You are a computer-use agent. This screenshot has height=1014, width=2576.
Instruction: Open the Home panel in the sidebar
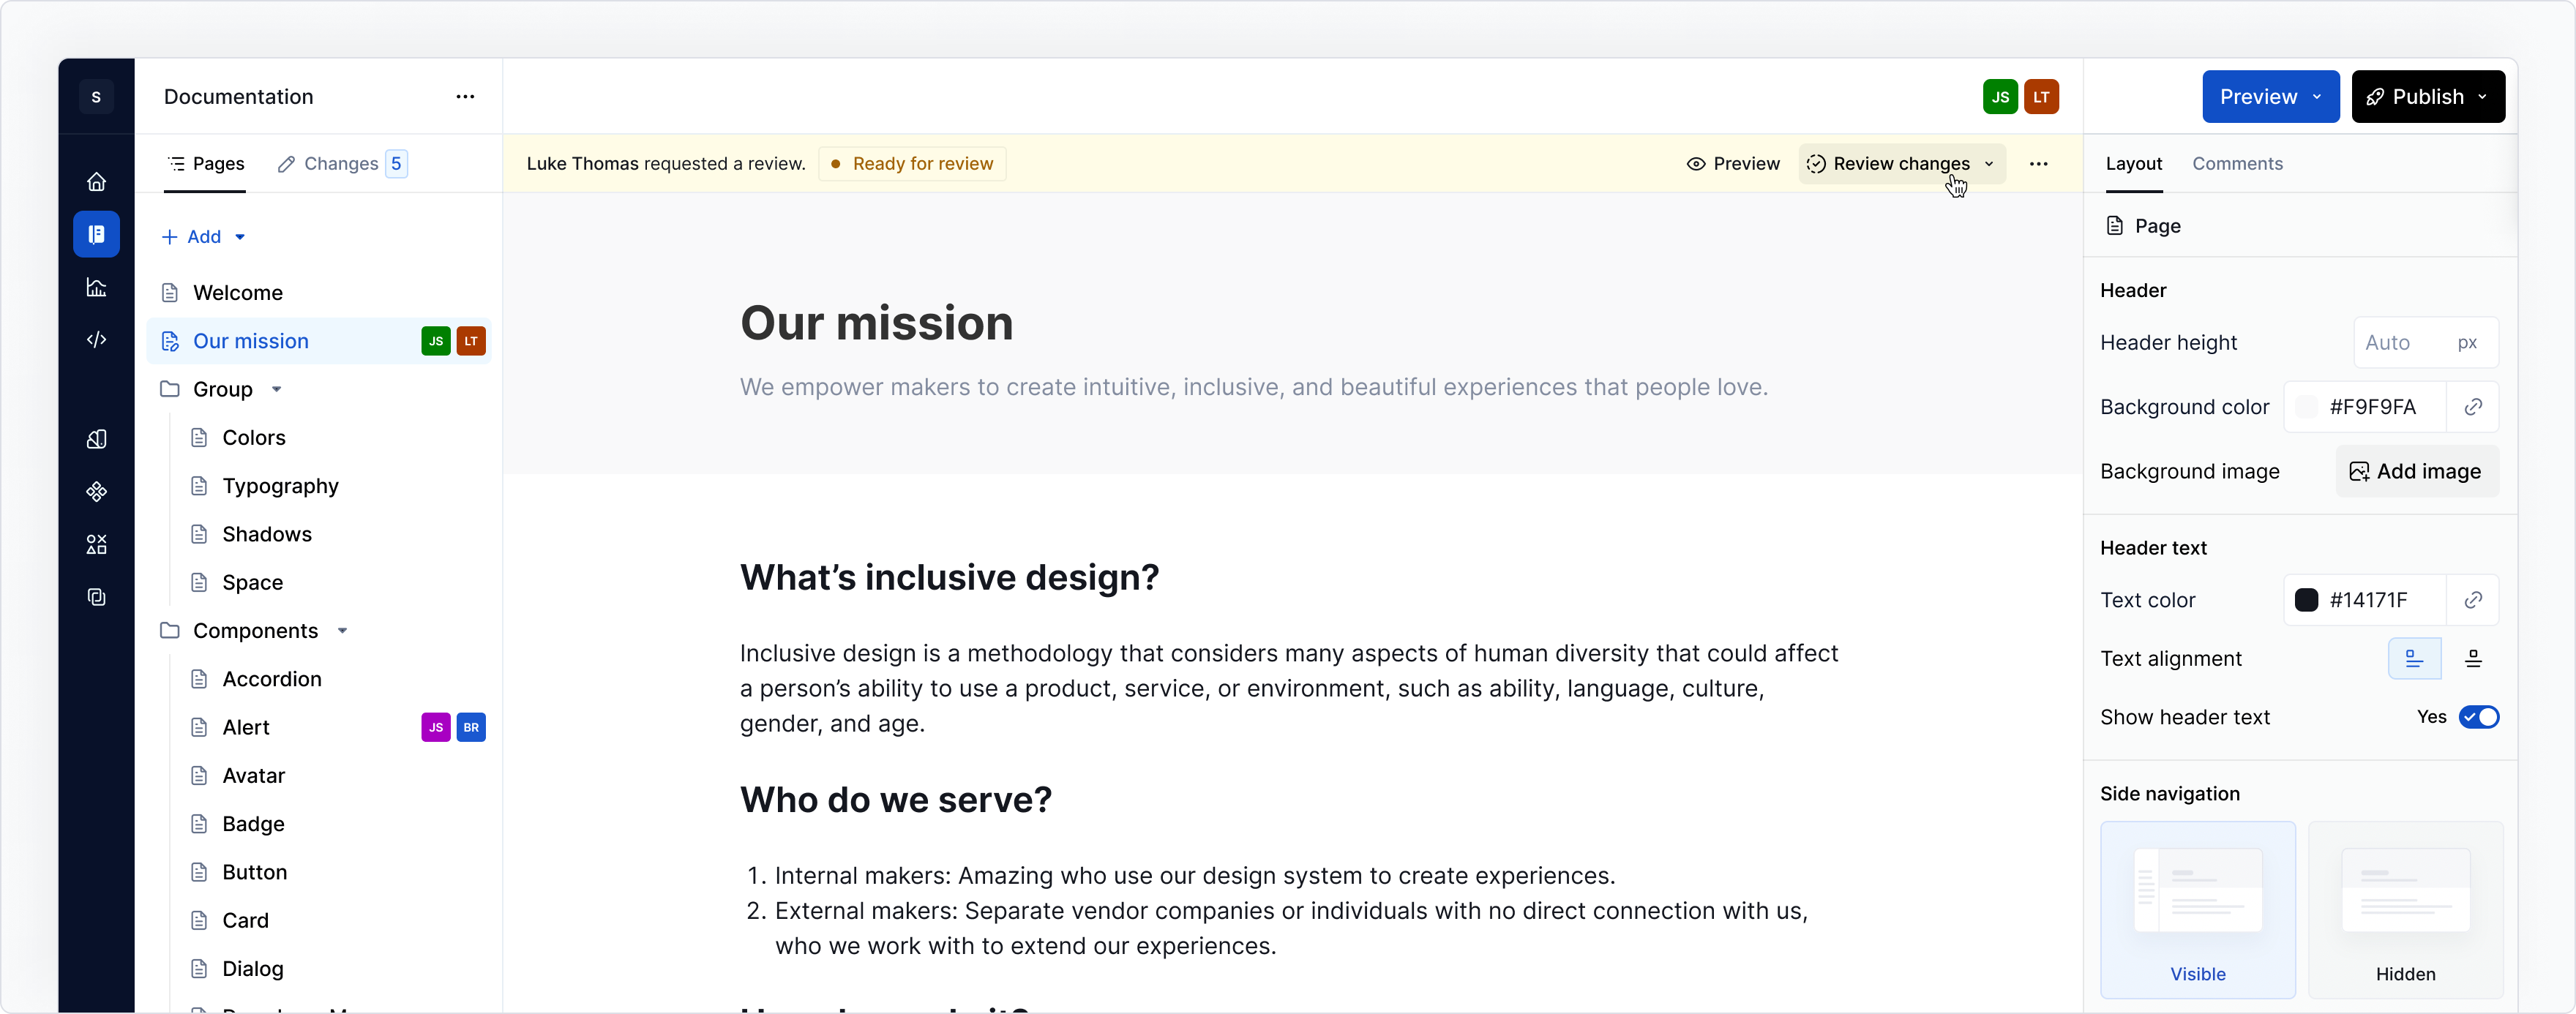pos(96,182)
